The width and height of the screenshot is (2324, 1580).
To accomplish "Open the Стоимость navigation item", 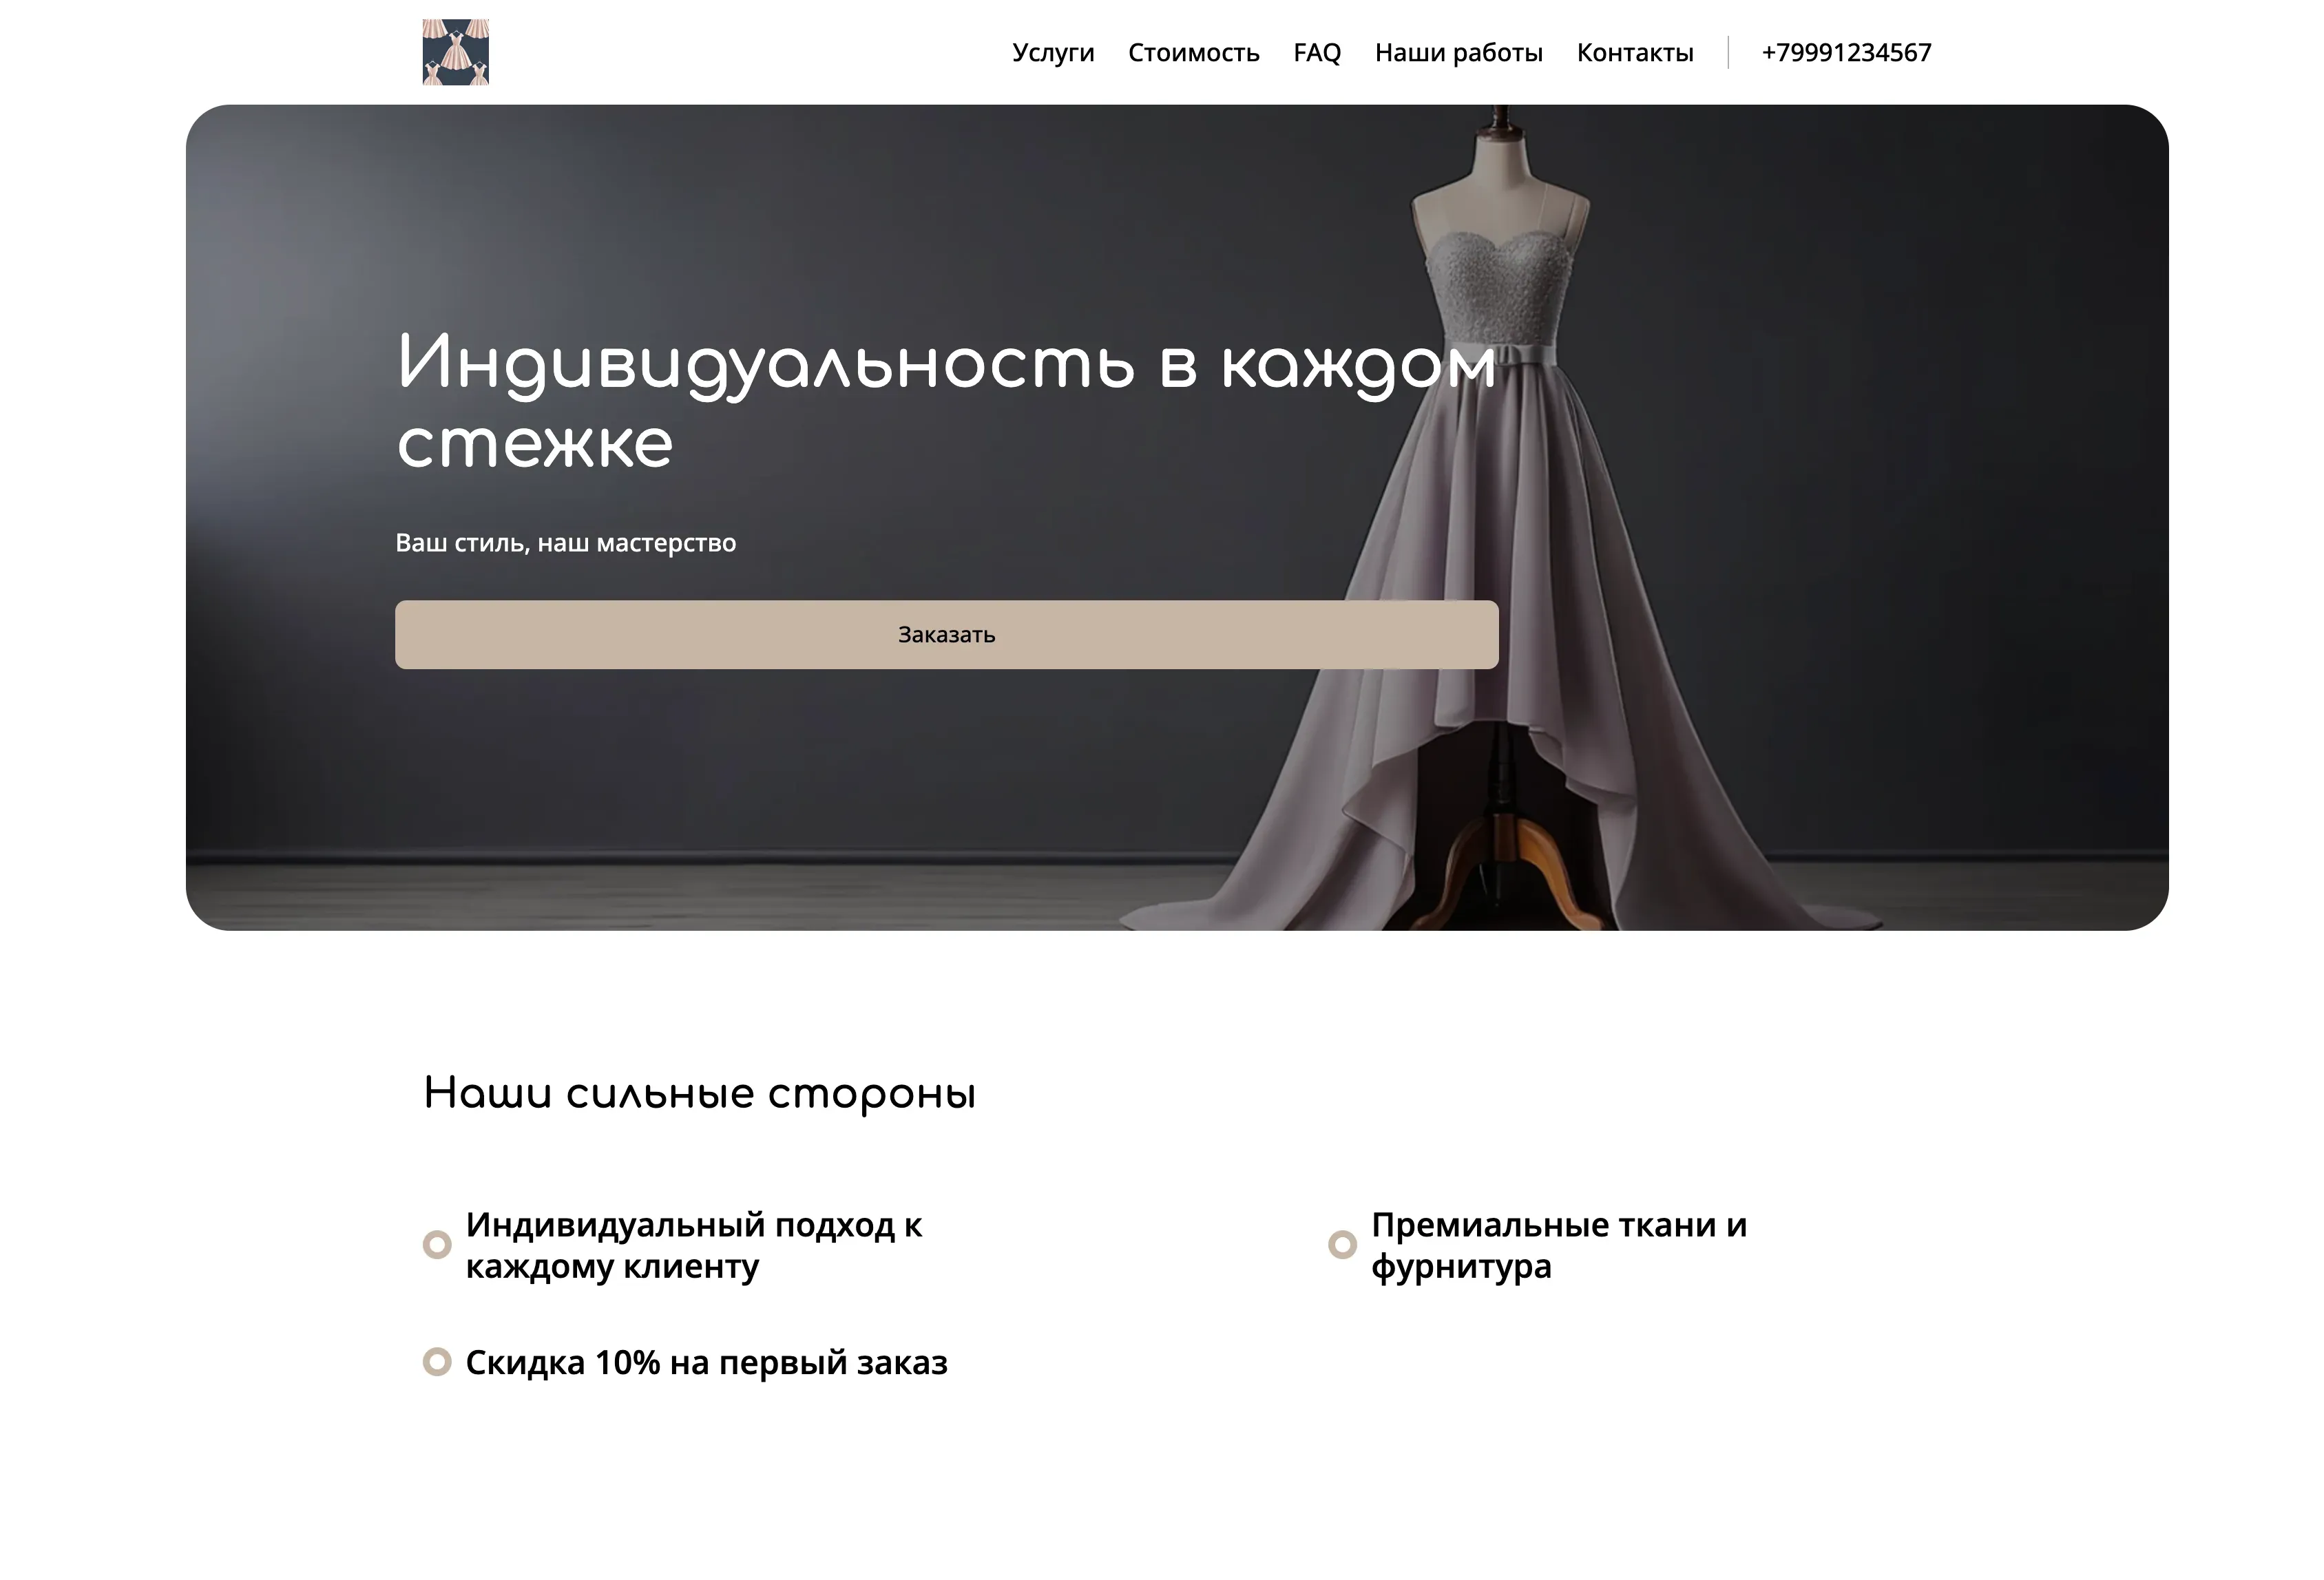I will 1194,52.
